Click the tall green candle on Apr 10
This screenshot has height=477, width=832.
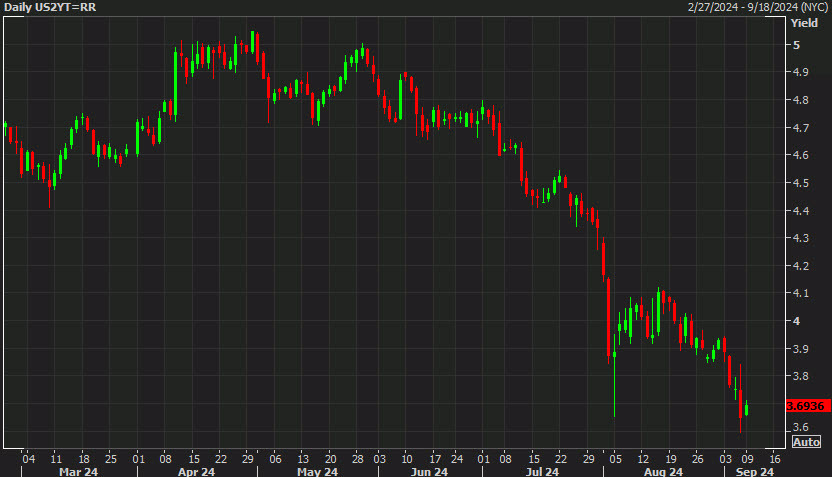(x=176, y=82)
